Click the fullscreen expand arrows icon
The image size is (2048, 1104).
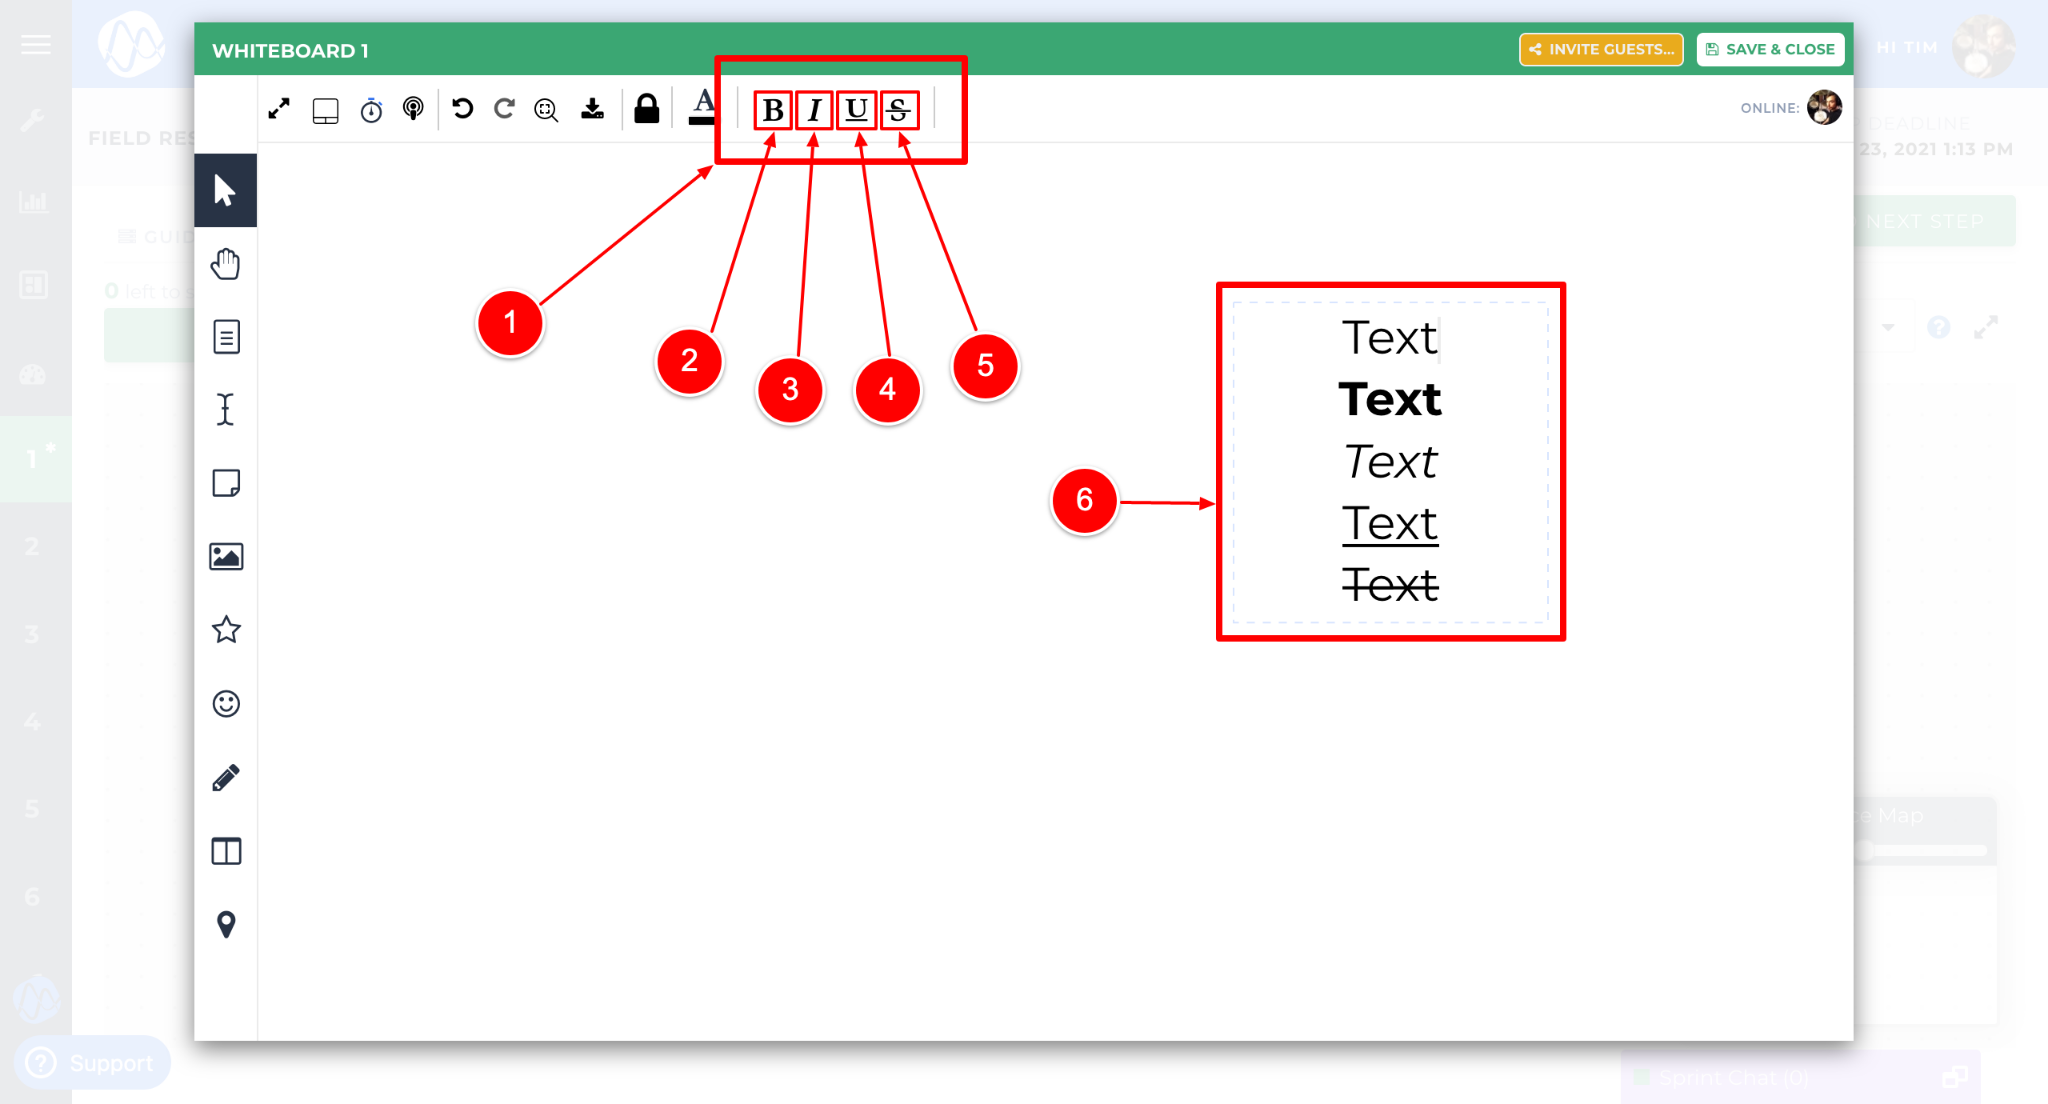point(279,109)
